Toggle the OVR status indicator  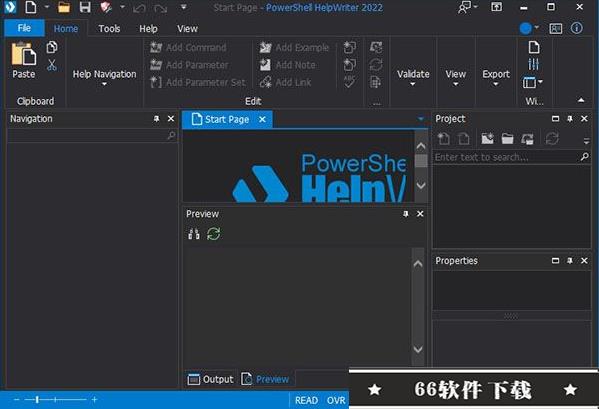(x=336, y=400)
